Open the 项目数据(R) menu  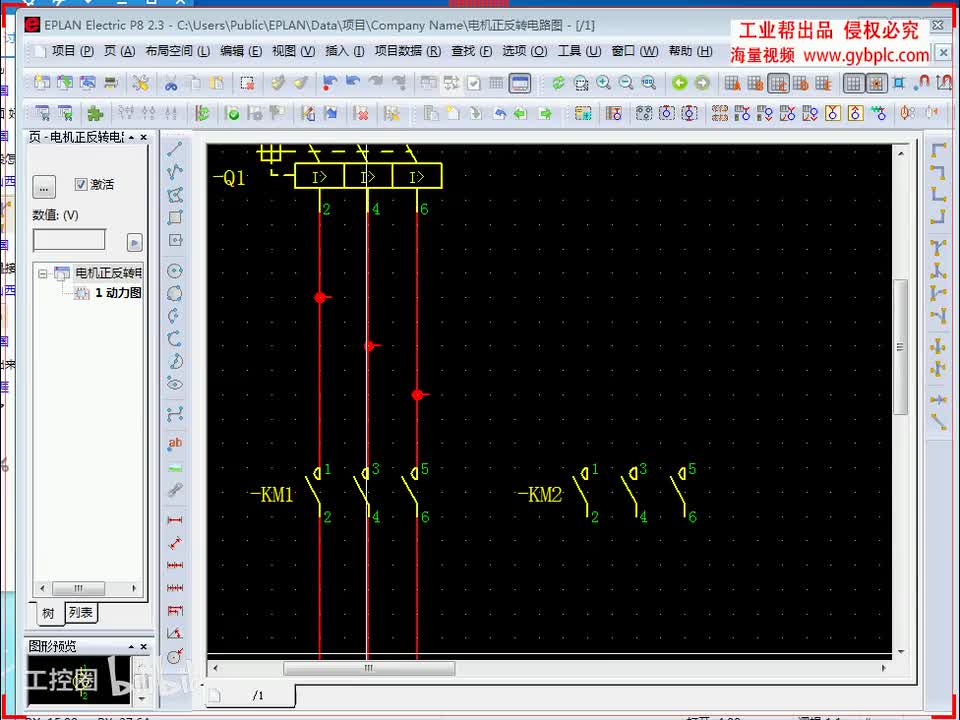coord(407,51)
